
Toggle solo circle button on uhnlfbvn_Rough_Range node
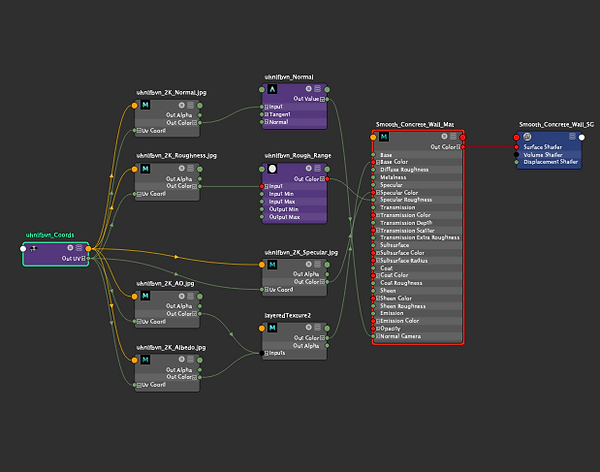tap(309, 168)
